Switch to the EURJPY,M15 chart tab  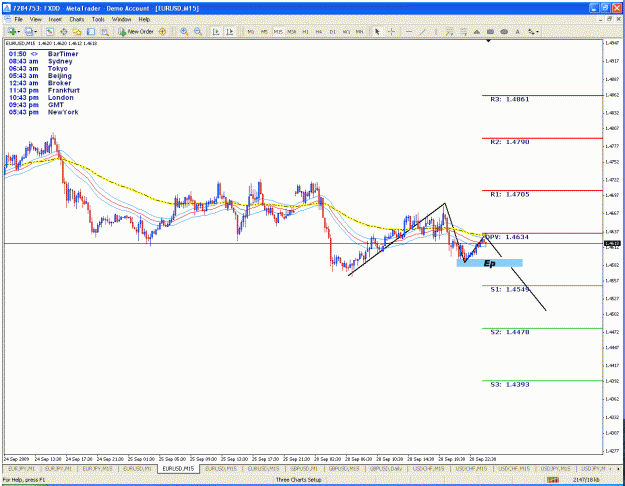tap(98, 468)
